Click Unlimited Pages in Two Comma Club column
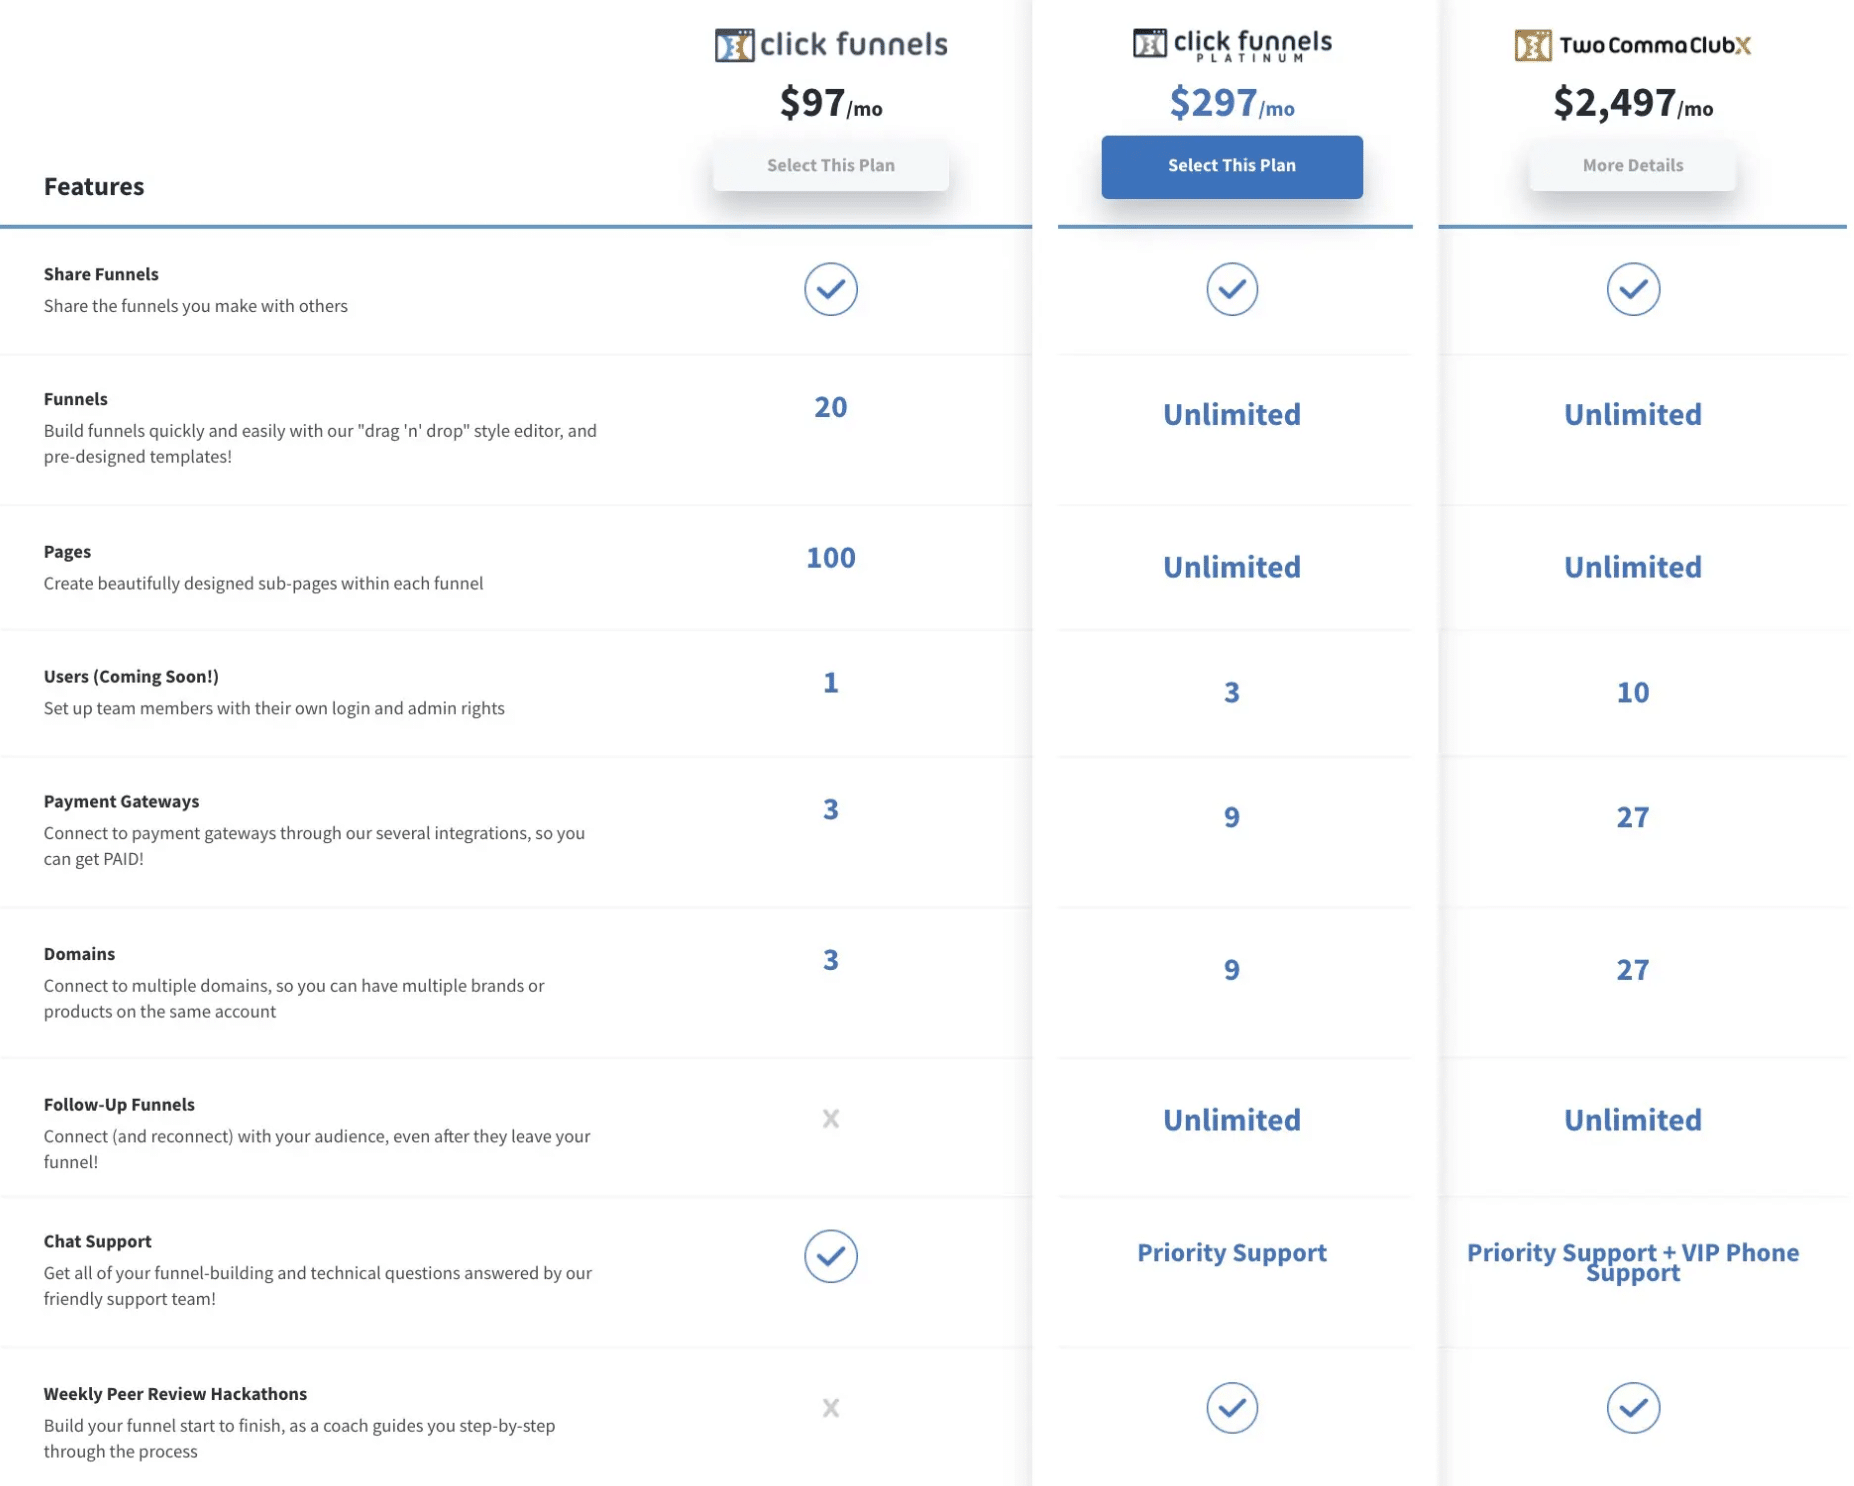Screen dimensions: 1854x1486 1633,568
